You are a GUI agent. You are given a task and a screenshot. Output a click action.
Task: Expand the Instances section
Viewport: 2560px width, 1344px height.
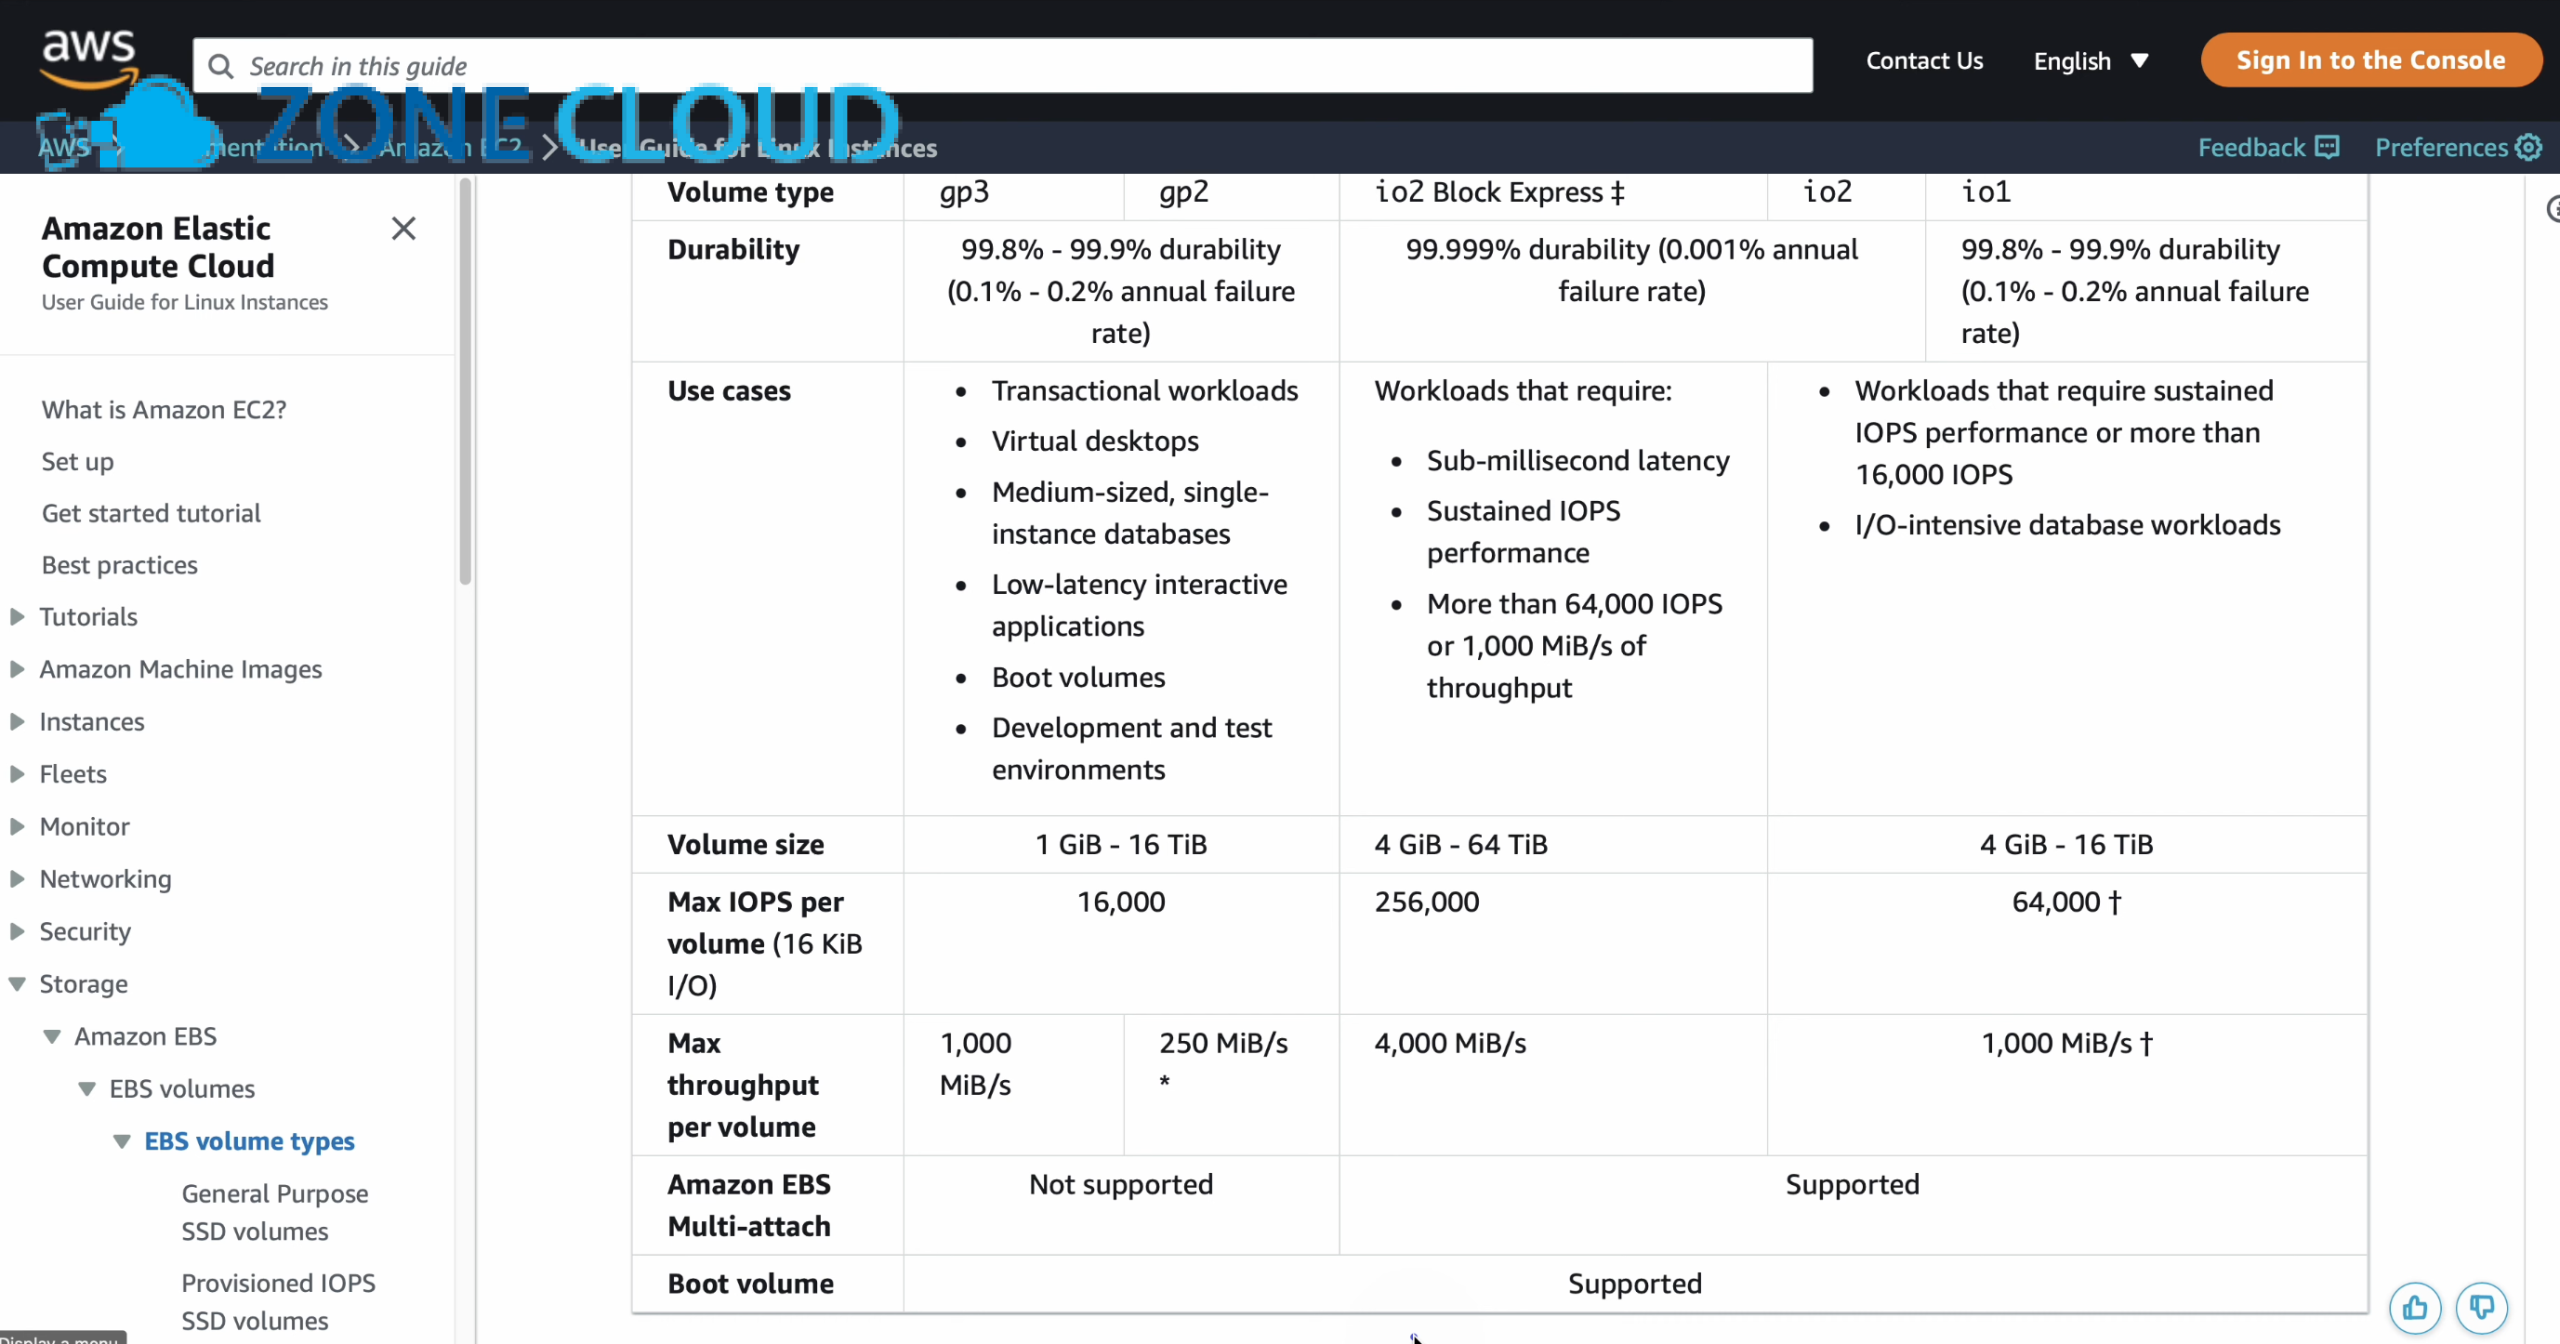tap(17, 722)
